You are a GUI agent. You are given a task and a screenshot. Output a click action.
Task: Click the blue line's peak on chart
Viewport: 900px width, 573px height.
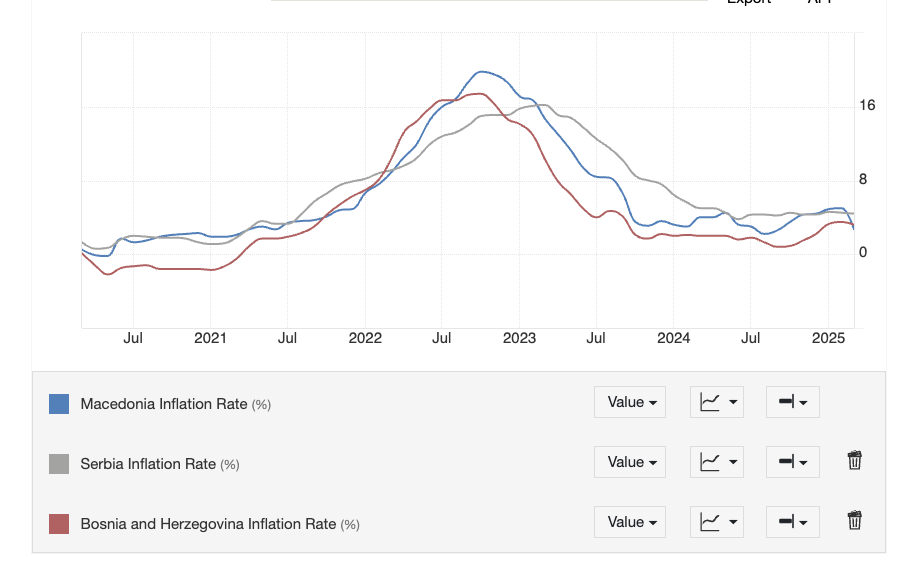pos(483,72)
